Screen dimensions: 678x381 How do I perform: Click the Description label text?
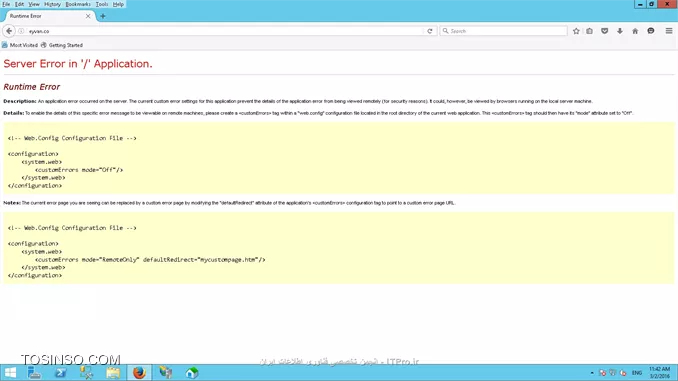(20, 101)
